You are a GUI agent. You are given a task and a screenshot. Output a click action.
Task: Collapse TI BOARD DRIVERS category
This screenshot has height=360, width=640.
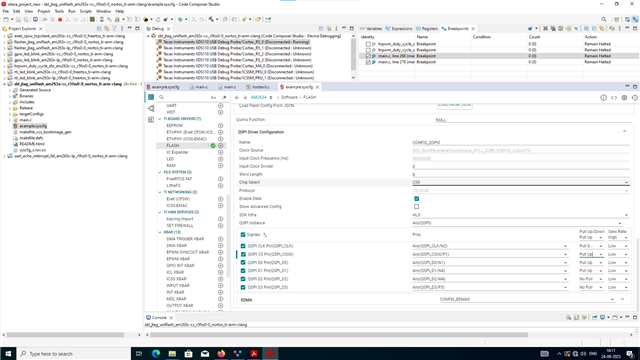tap(160, 119)
